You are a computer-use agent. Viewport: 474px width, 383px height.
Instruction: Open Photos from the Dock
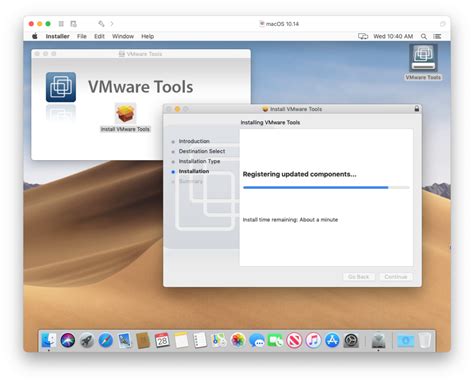pos(238,340)
